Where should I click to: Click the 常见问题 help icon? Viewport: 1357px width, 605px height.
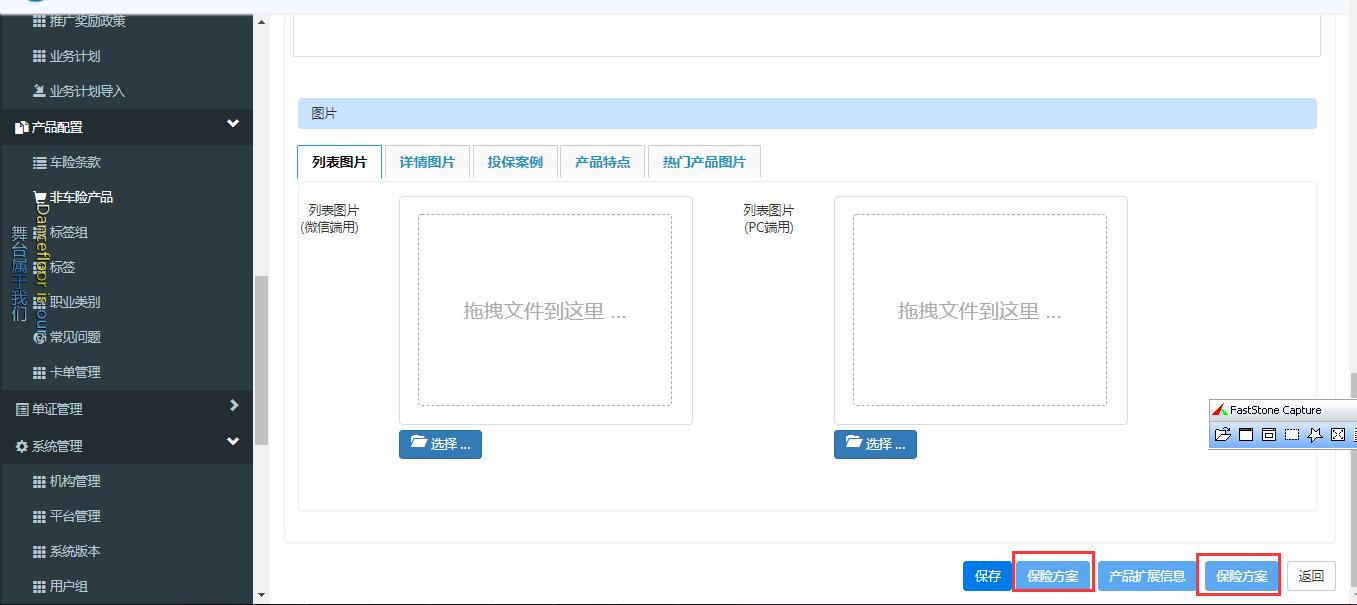click(39, 337)
